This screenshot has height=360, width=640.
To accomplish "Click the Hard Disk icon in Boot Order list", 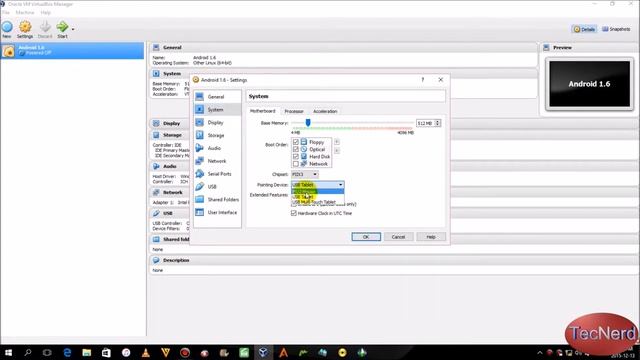I will pyautogui.click(x=304, y=156).
